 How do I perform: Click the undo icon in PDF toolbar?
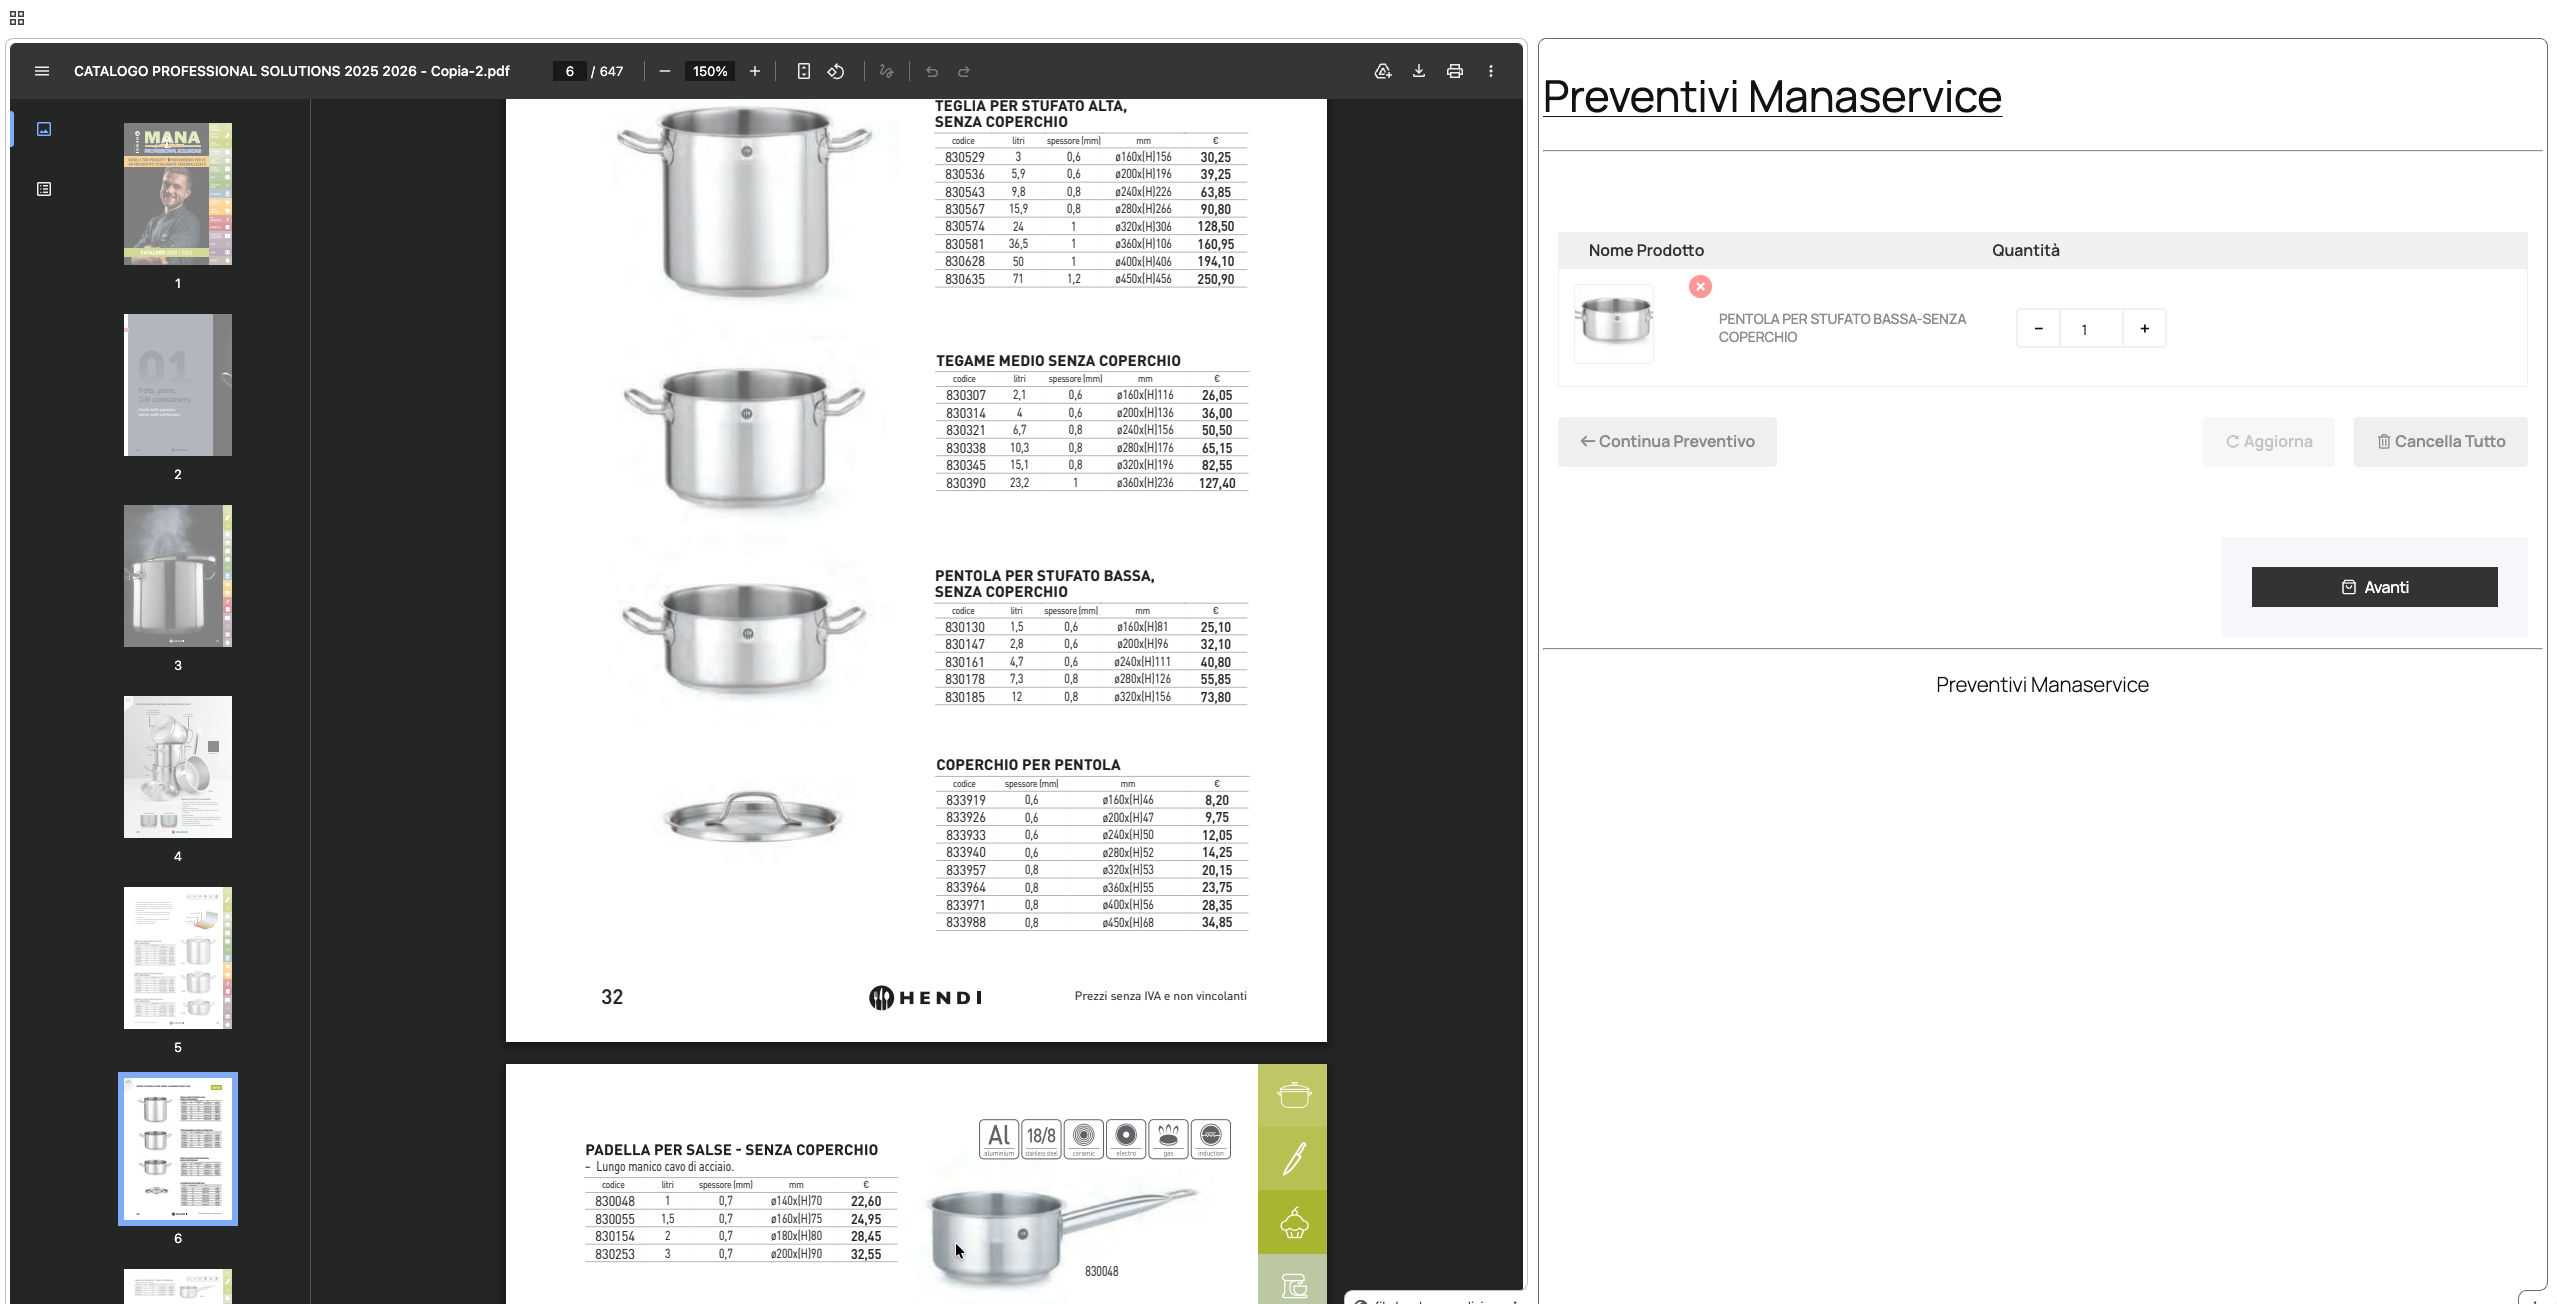pyautogui.click(x=932, y=71)
